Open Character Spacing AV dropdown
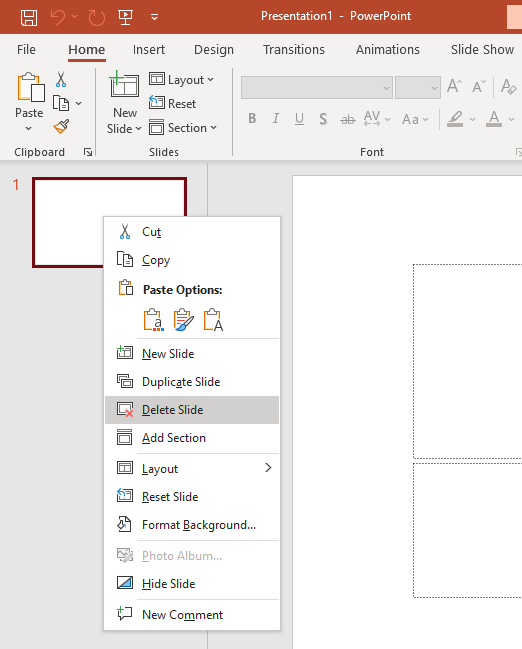522x649 pixels. pos(377,119)
